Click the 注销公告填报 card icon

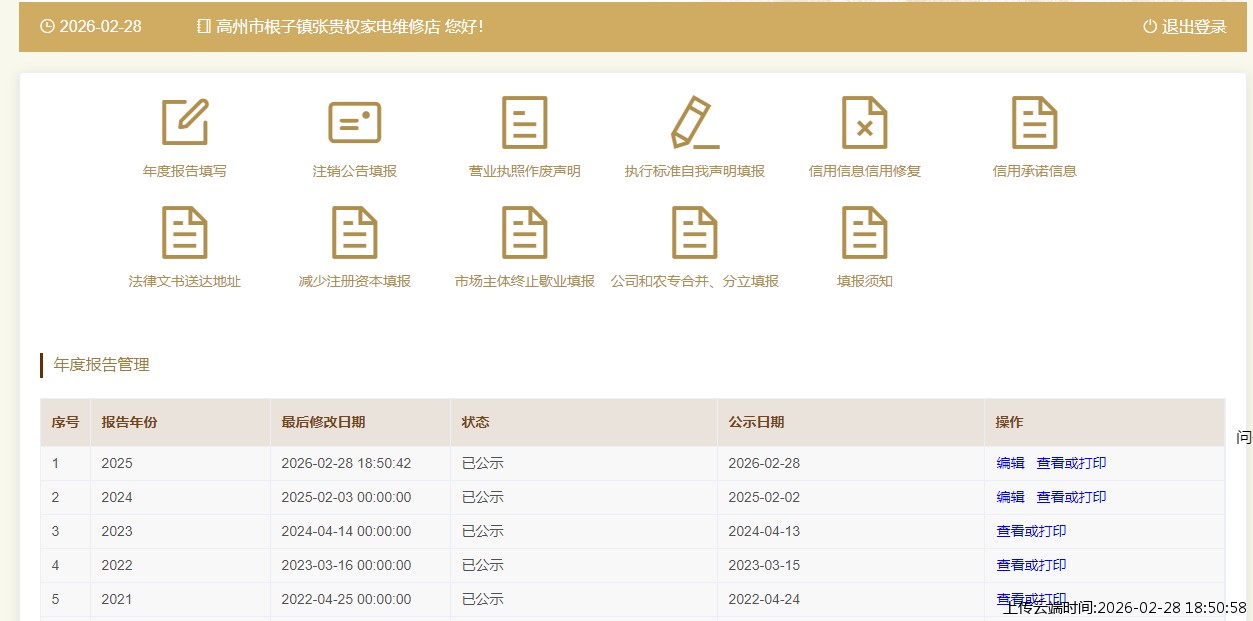coord(355,123)
